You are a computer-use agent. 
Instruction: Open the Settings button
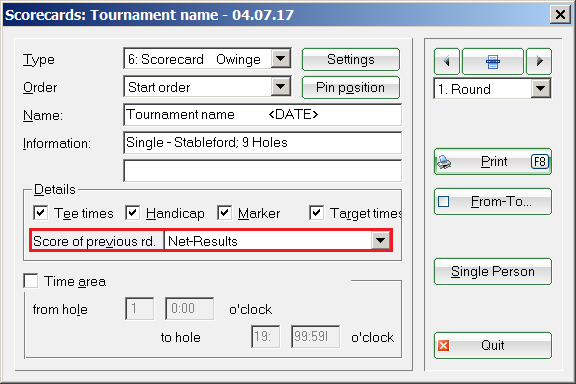tap(351, 59)
